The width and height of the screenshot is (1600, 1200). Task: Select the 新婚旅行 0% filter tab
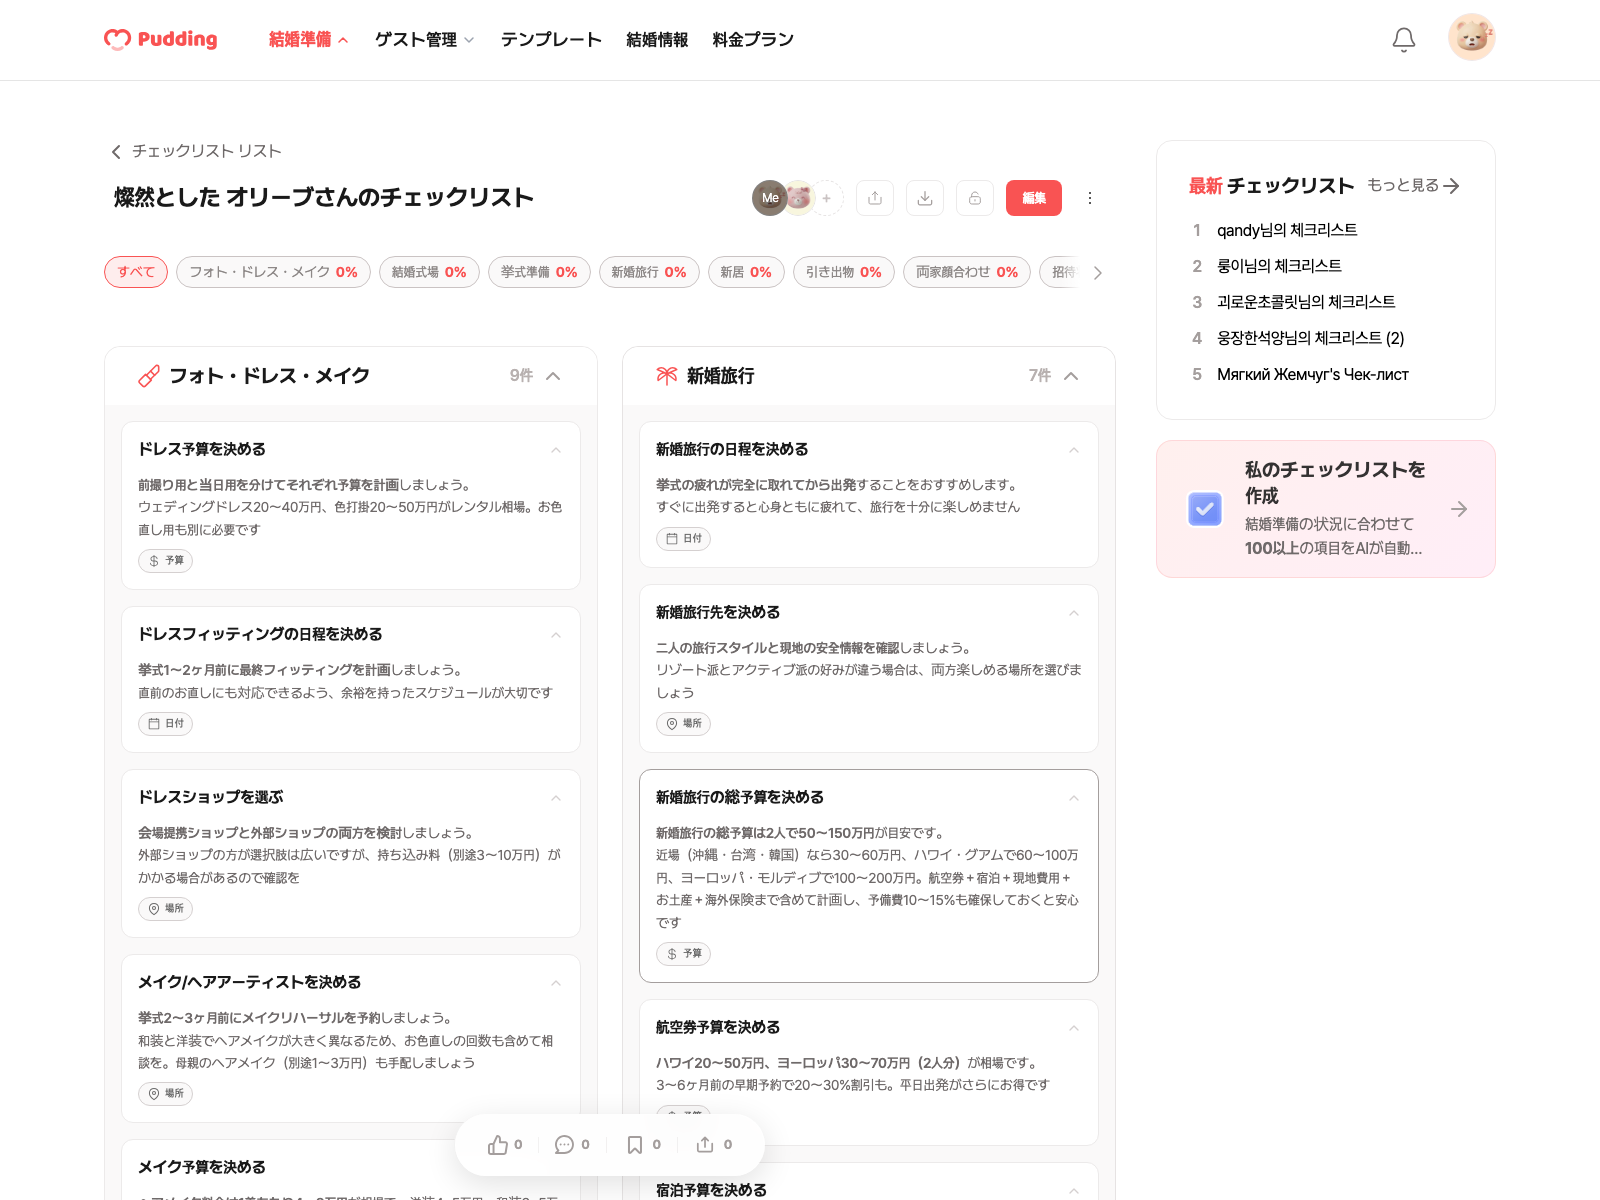[x=649, y=272]
